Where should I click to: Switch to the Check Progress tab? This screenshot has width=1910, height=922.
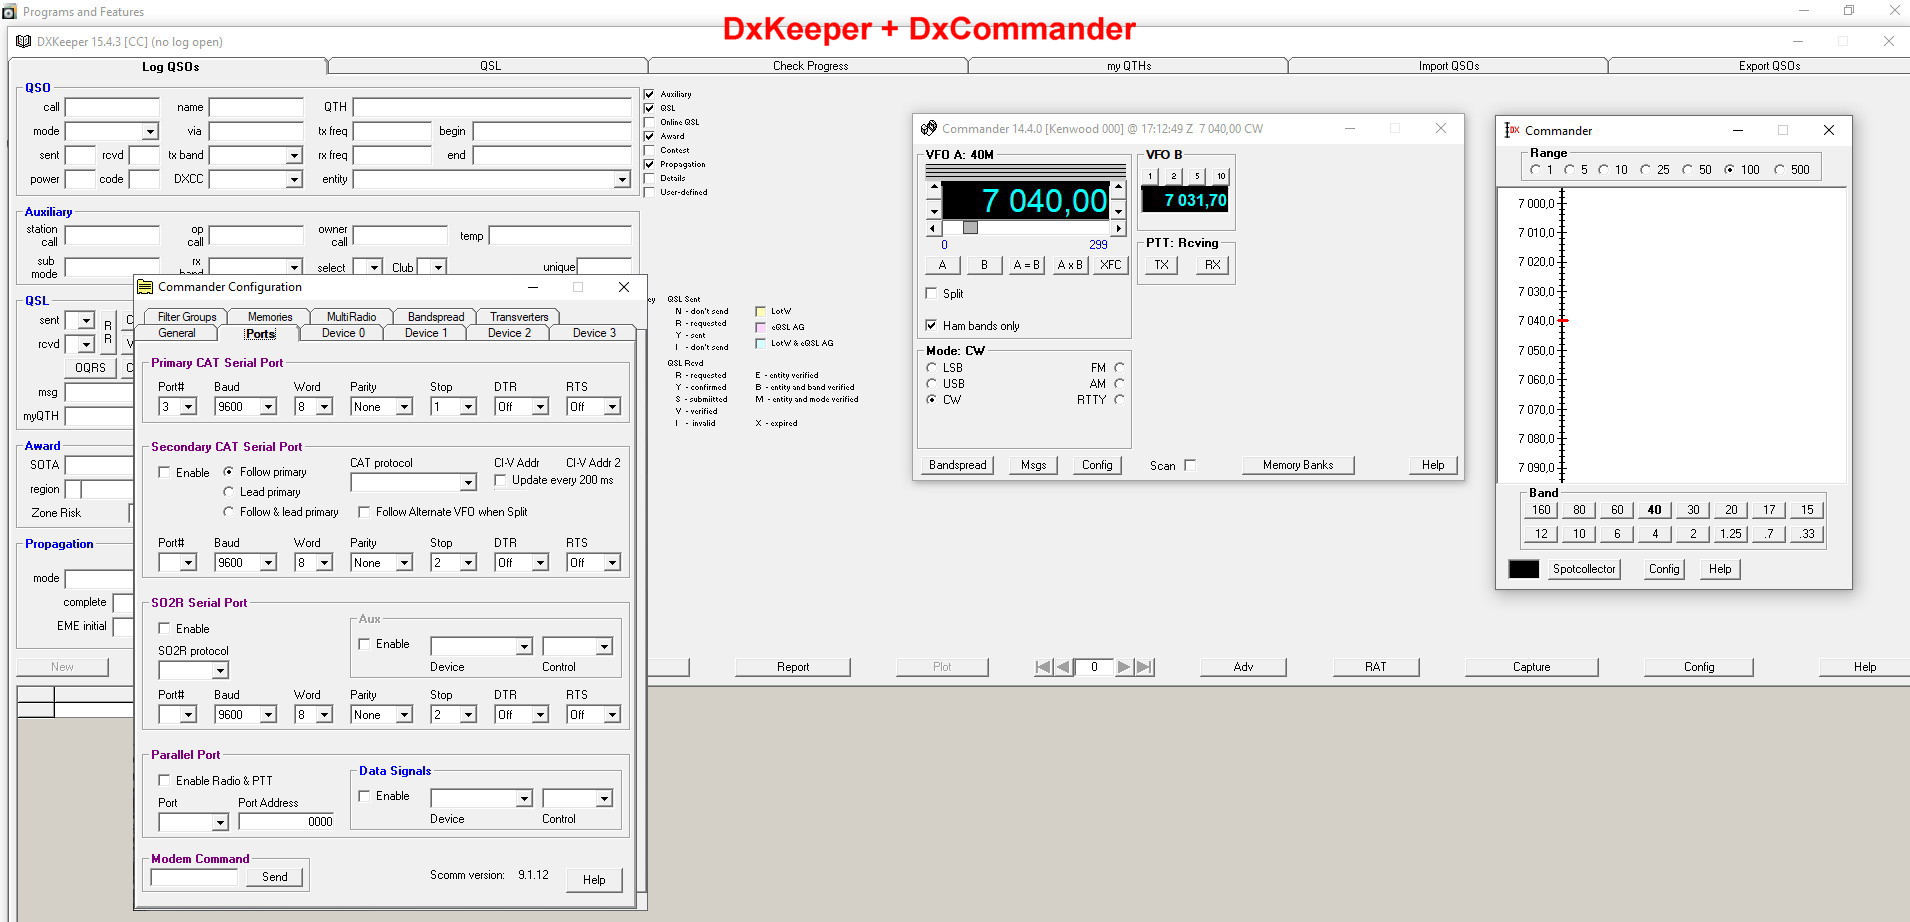coord(809,66)
